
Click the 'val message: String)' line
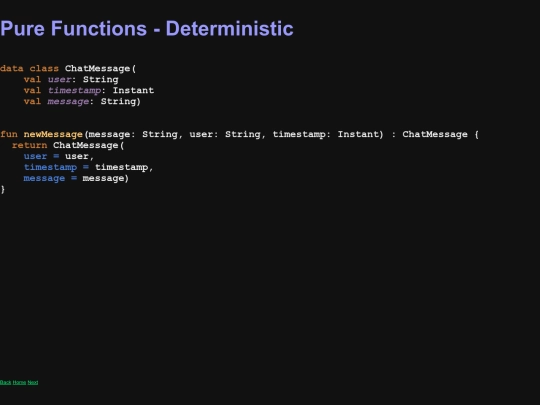(82, 102)
